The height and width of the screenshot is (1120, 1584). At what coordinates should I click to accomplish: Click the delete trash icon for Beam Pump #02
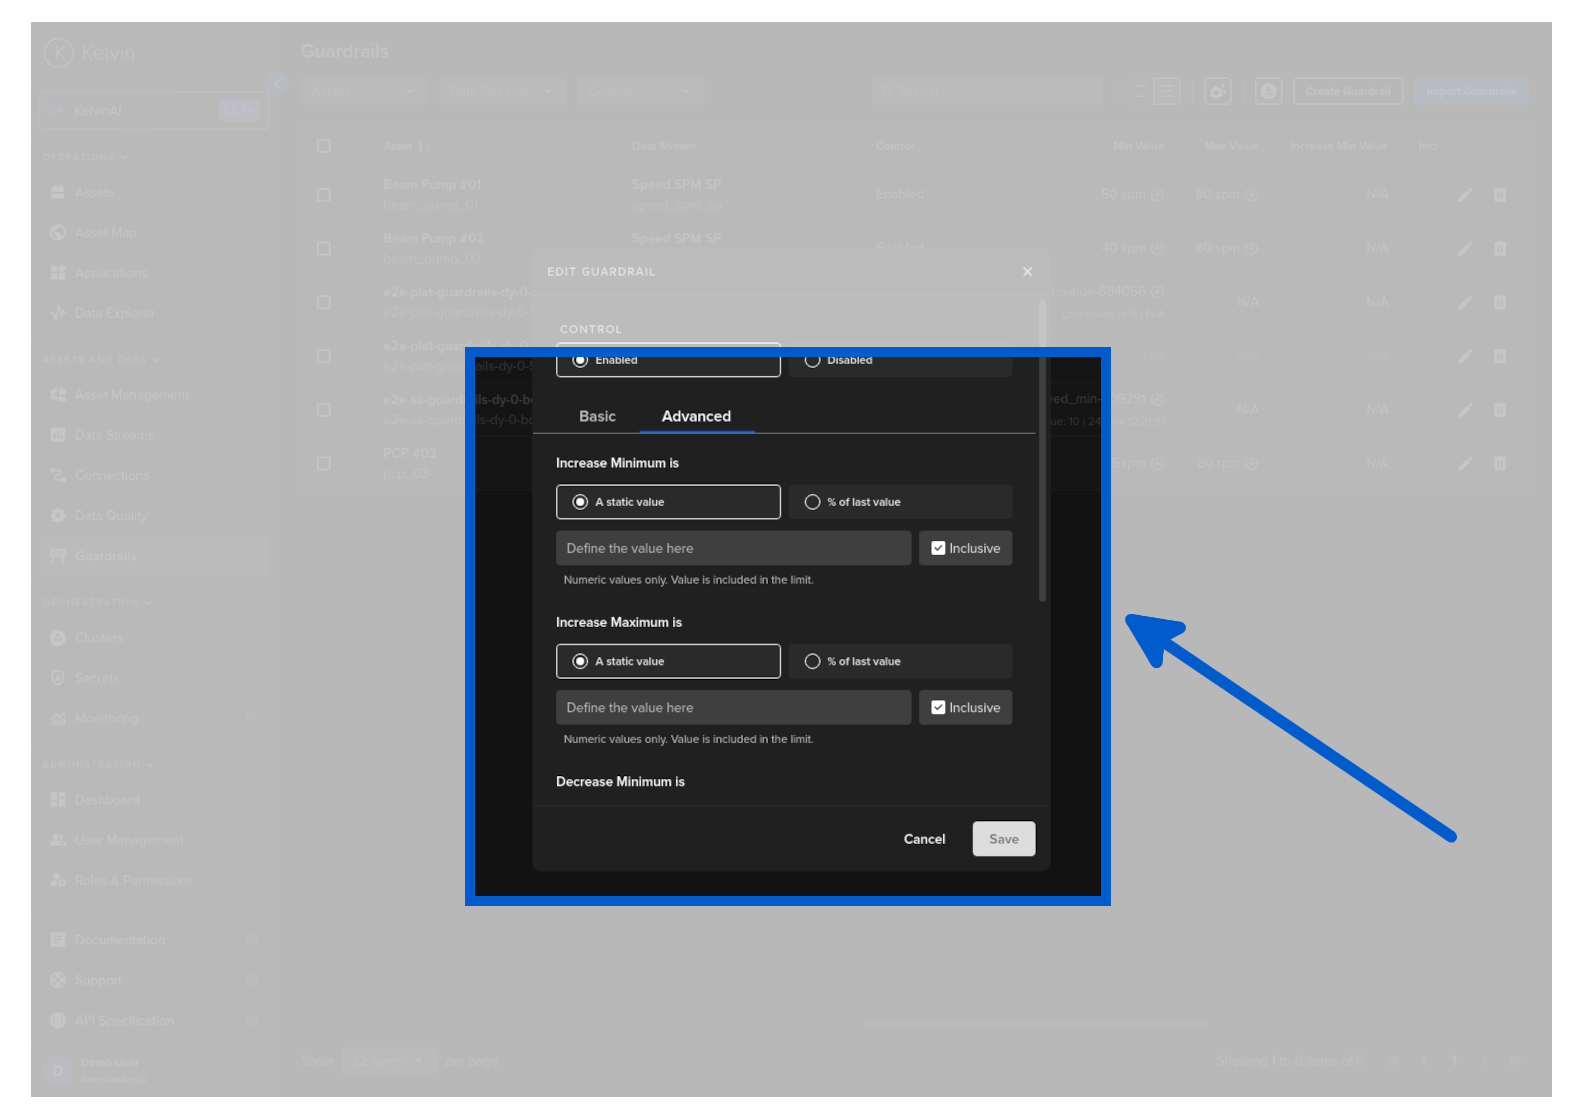tap(1500, 249)
